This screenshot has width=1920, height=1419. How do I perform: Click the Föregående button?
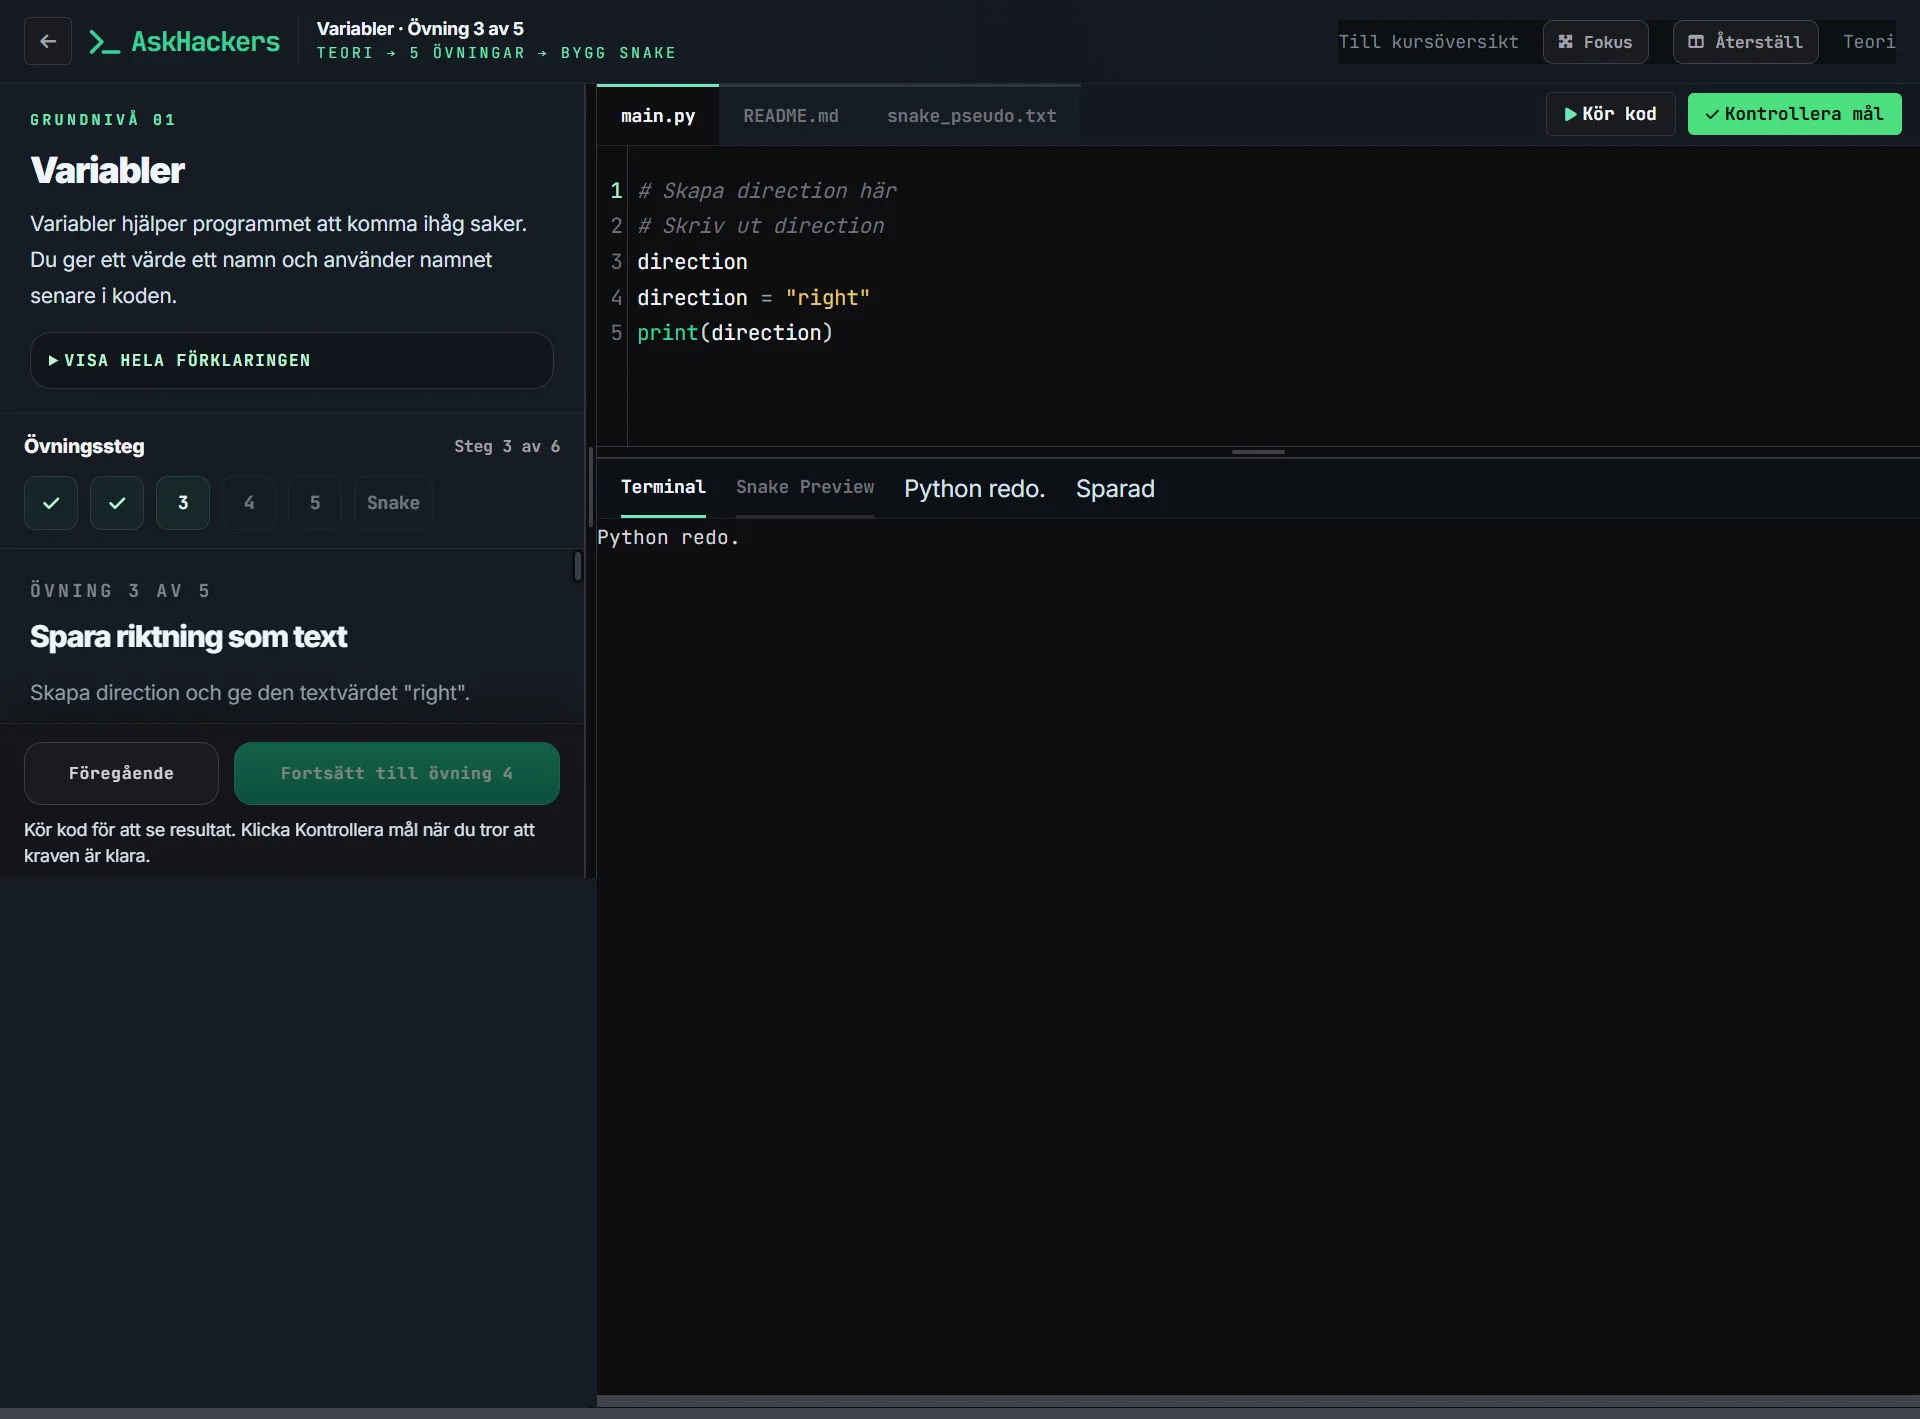pos(121,773)
